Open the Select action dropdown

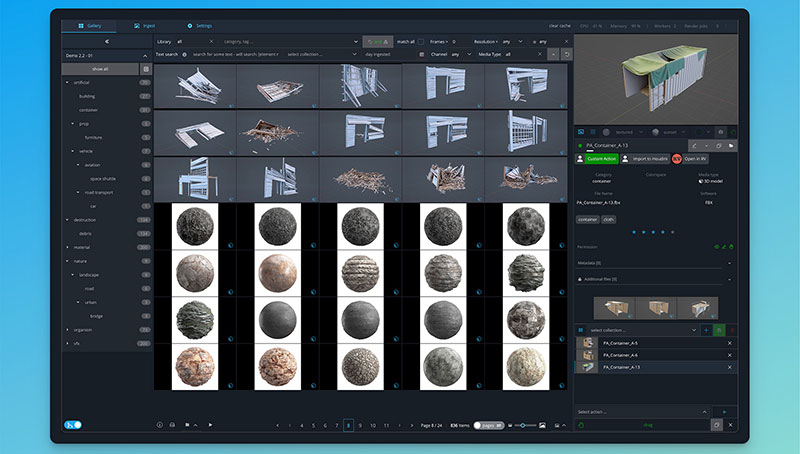642,412
